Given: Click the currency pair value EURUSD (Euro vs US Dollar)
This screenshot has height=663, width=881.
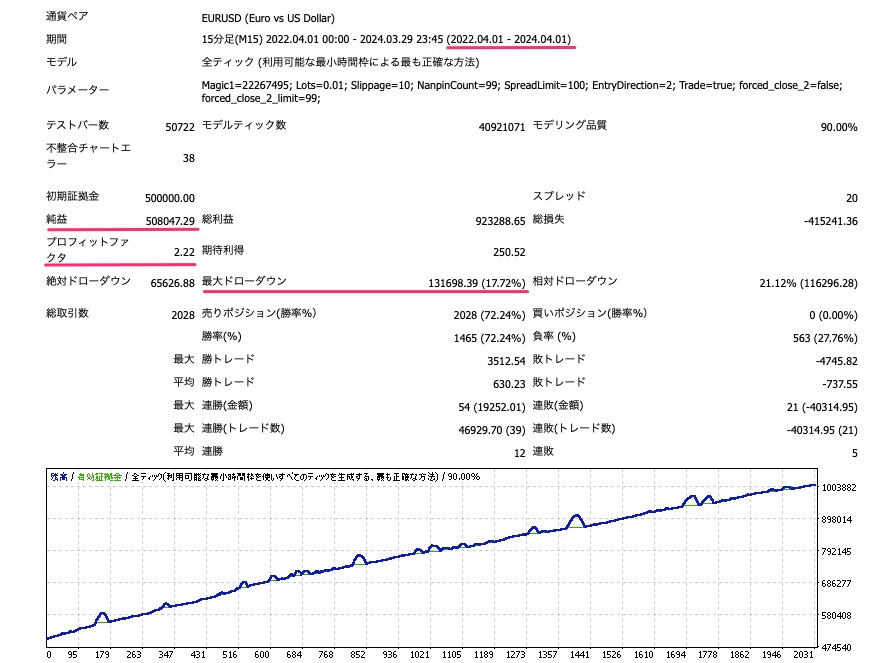Looking at the screenshot, I should 268,18.
